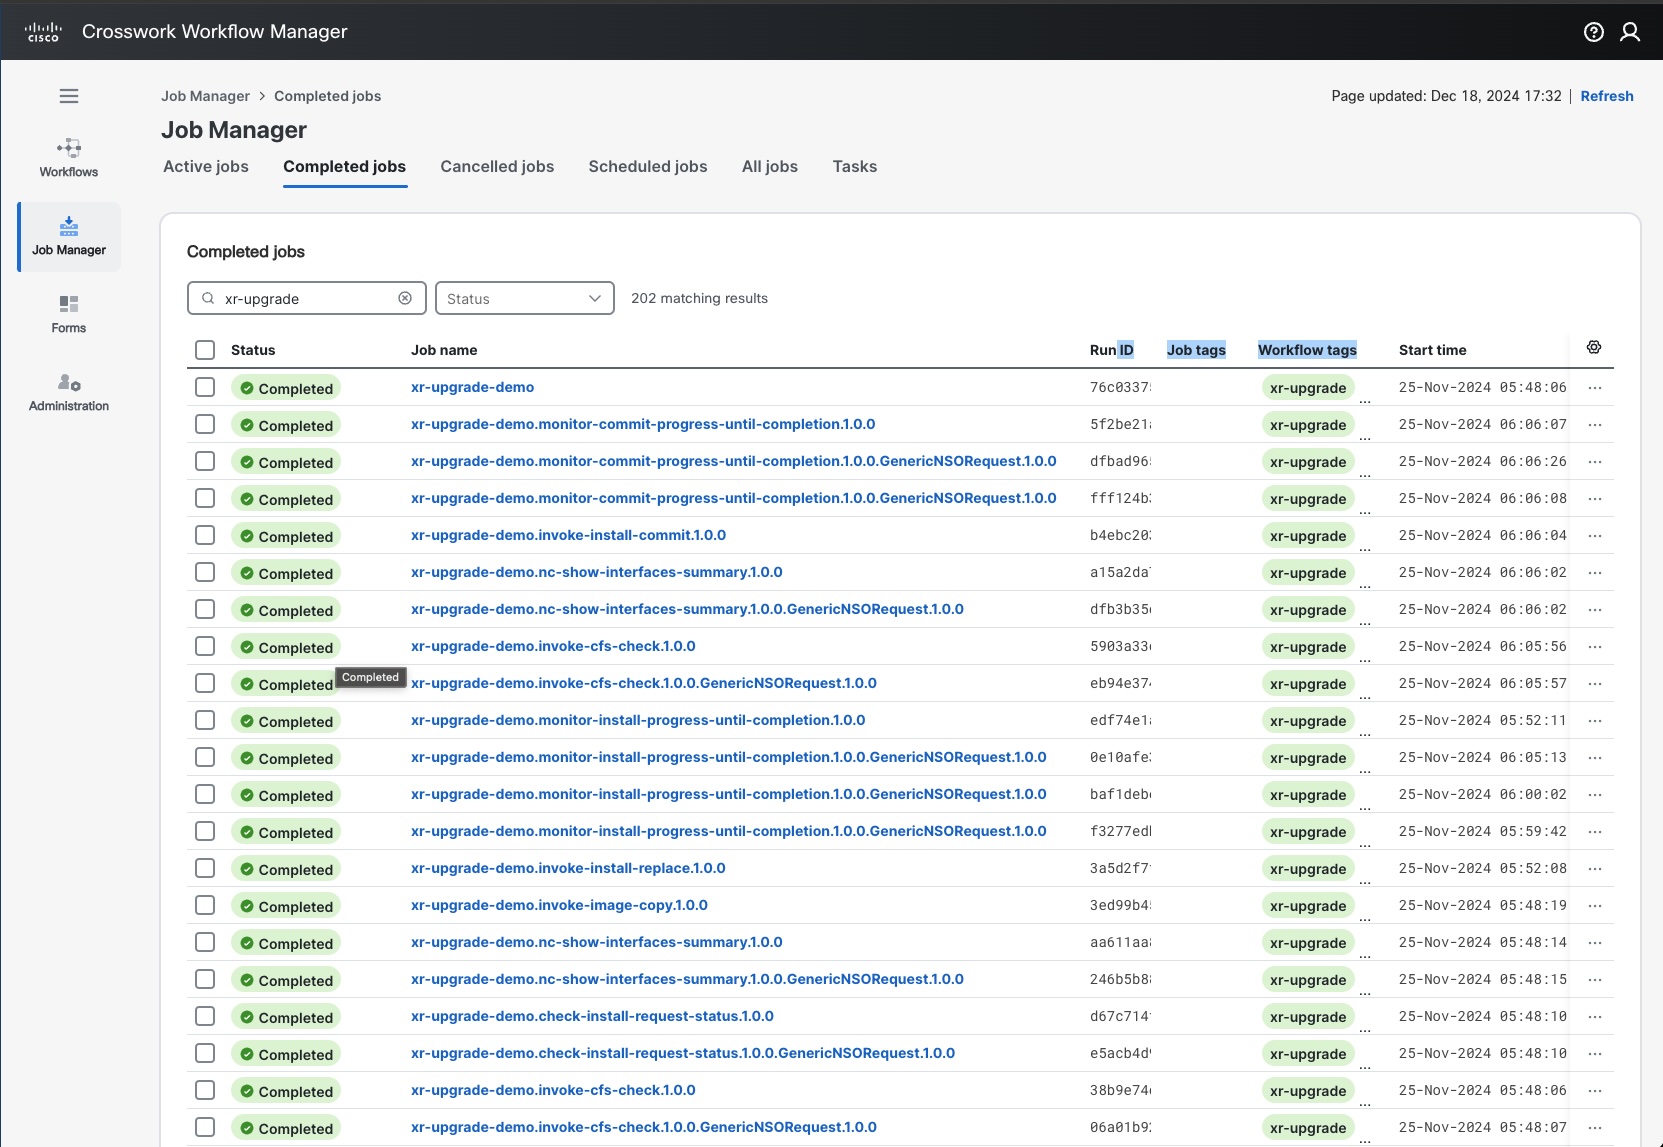Open row actions for invoke-install-replace.1.0.0 job

pyautogui.click(x=1595, y=868)
